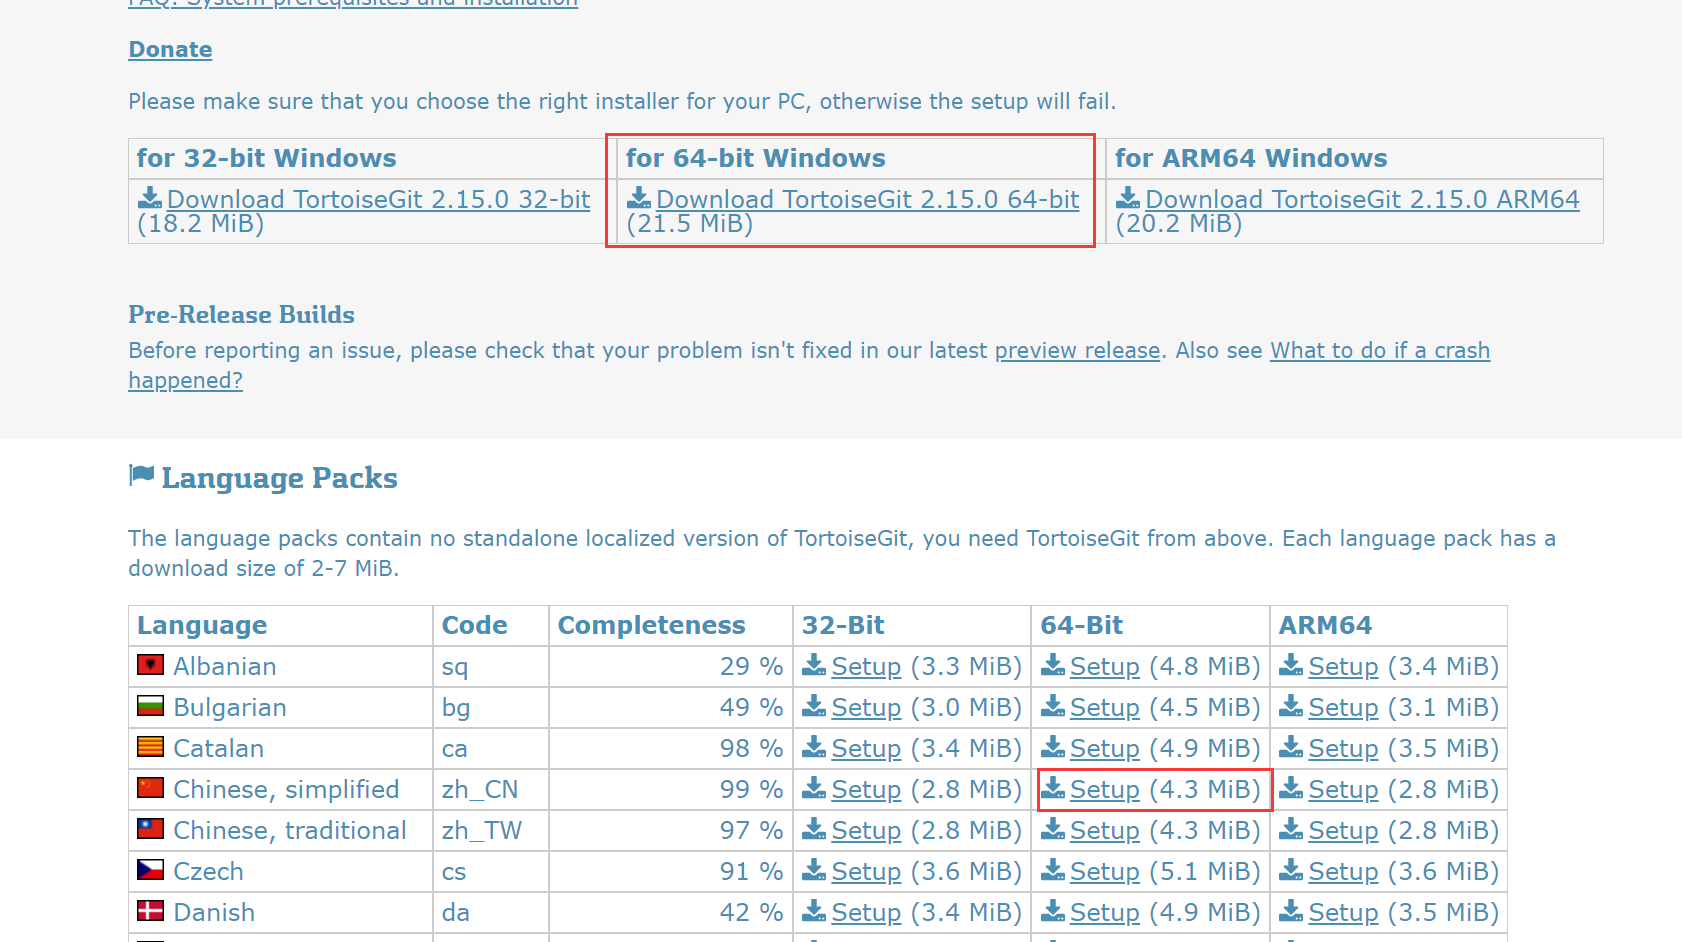This screenshot has width=1682, height=942.
Task: Click the Chinese simplified flag icon
Action: click(150, 787)
